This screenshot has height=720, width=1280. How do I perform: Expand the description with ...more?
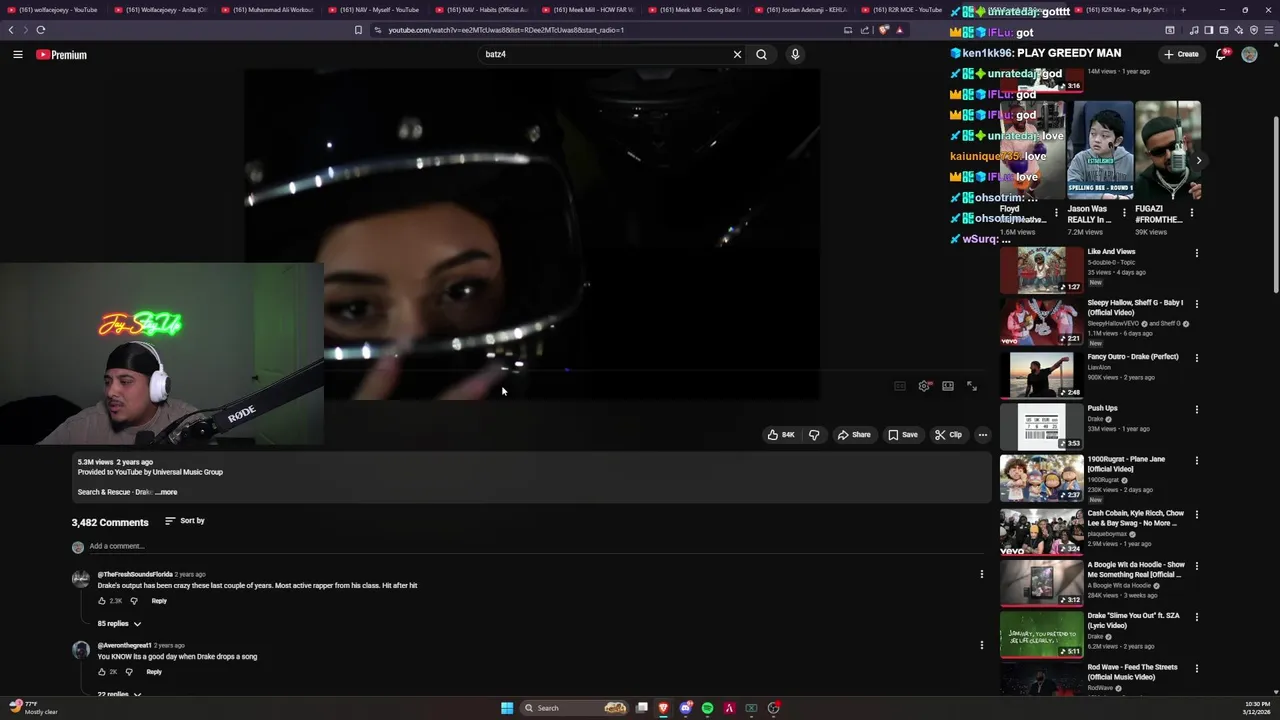click(166, 492)
